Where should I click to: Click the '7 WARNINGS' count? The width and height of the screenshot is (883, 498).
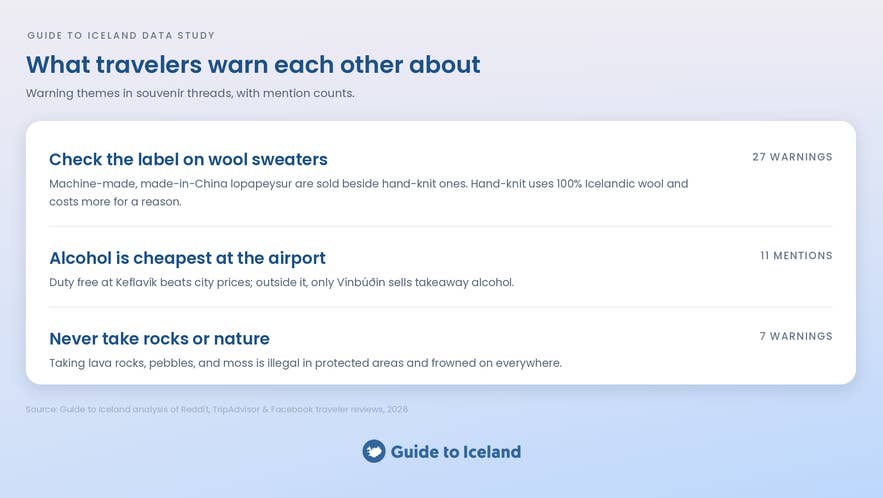point(796,336)
